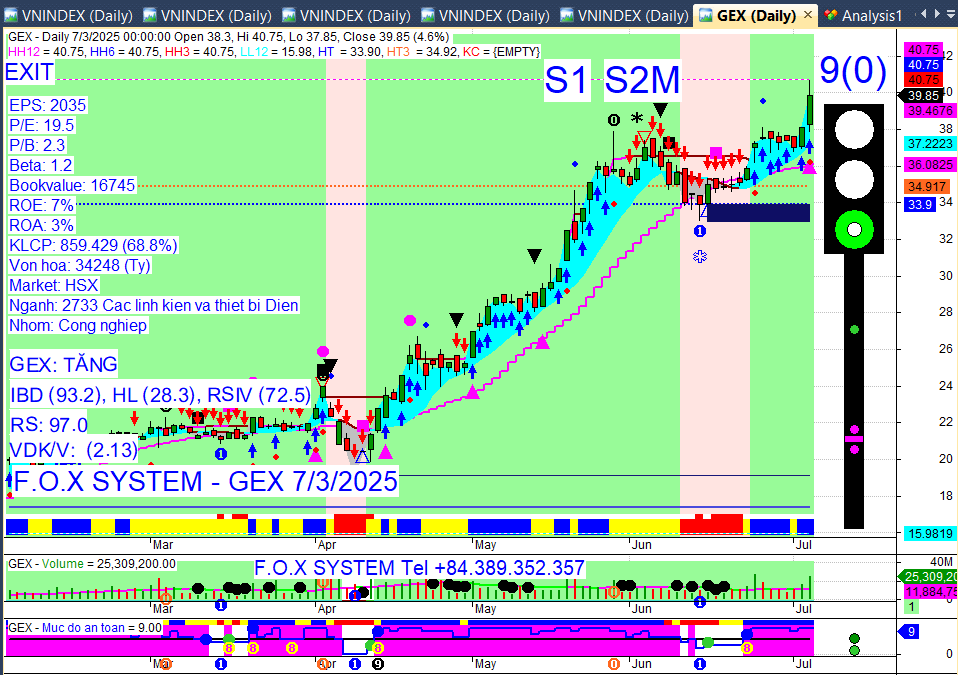Click the Nhom: Cong nghiep text
This screenshot has width=958, height=675.
[78, 326]
